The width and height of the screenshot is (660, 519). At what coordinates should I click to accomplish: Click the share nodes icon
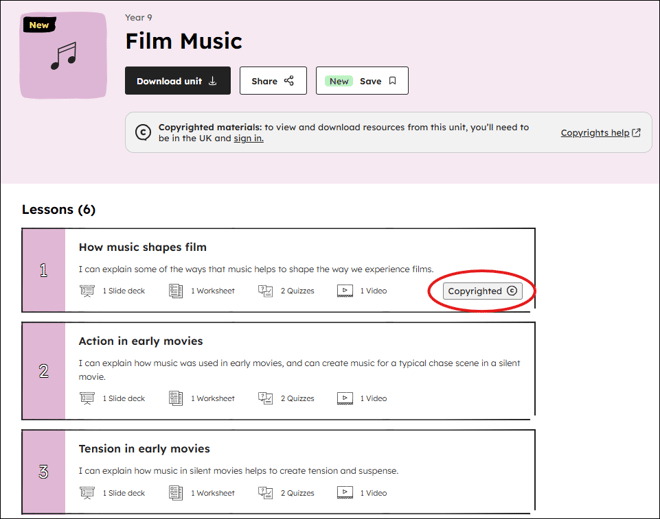289,81
